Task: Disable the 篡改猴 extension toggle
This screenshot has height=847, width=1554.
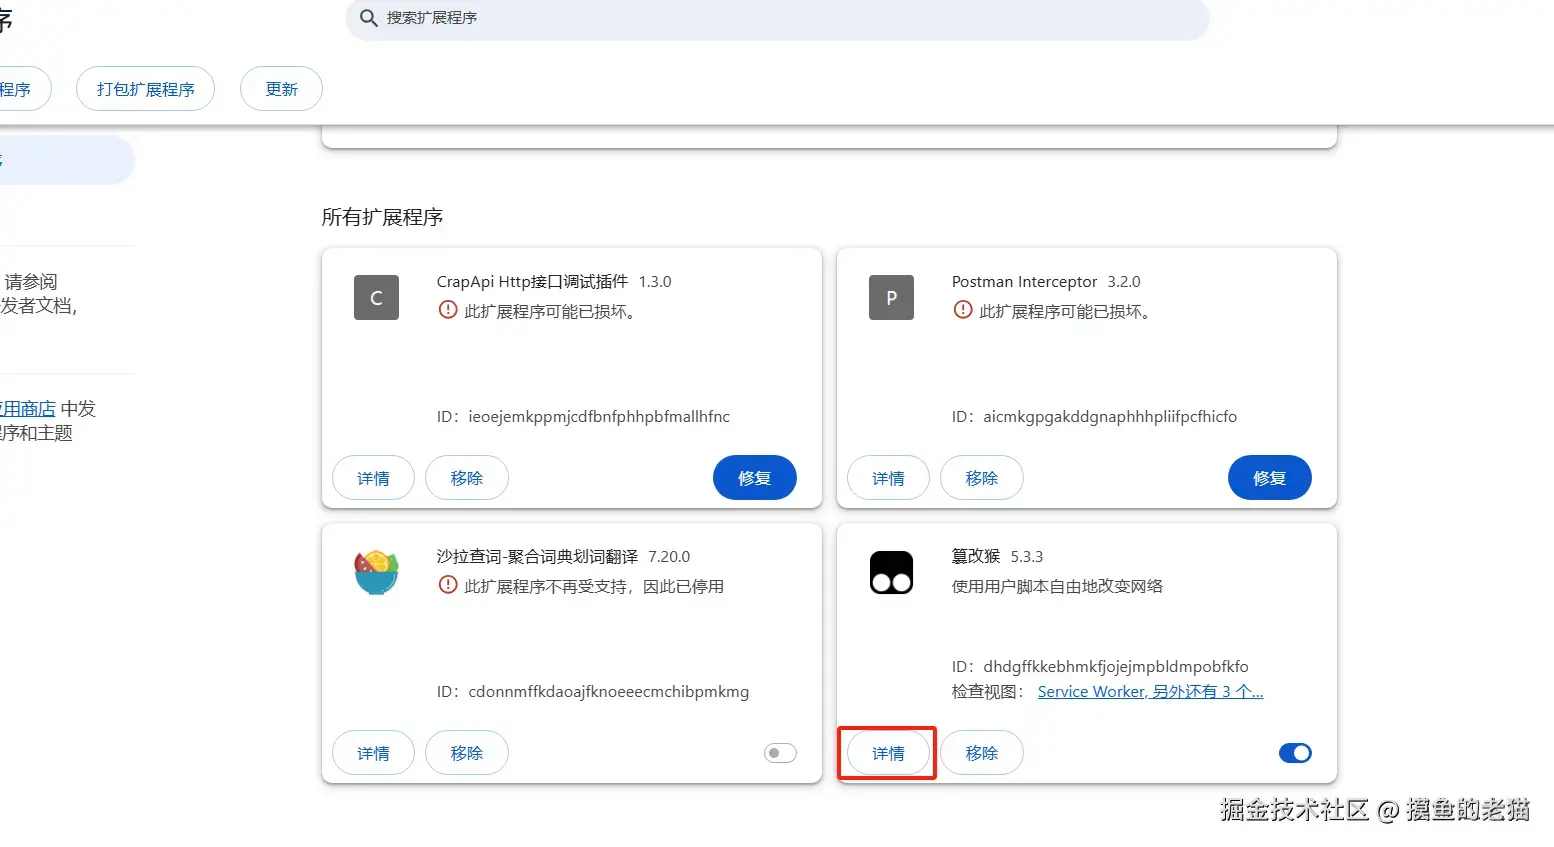Action: point(1295,753)
